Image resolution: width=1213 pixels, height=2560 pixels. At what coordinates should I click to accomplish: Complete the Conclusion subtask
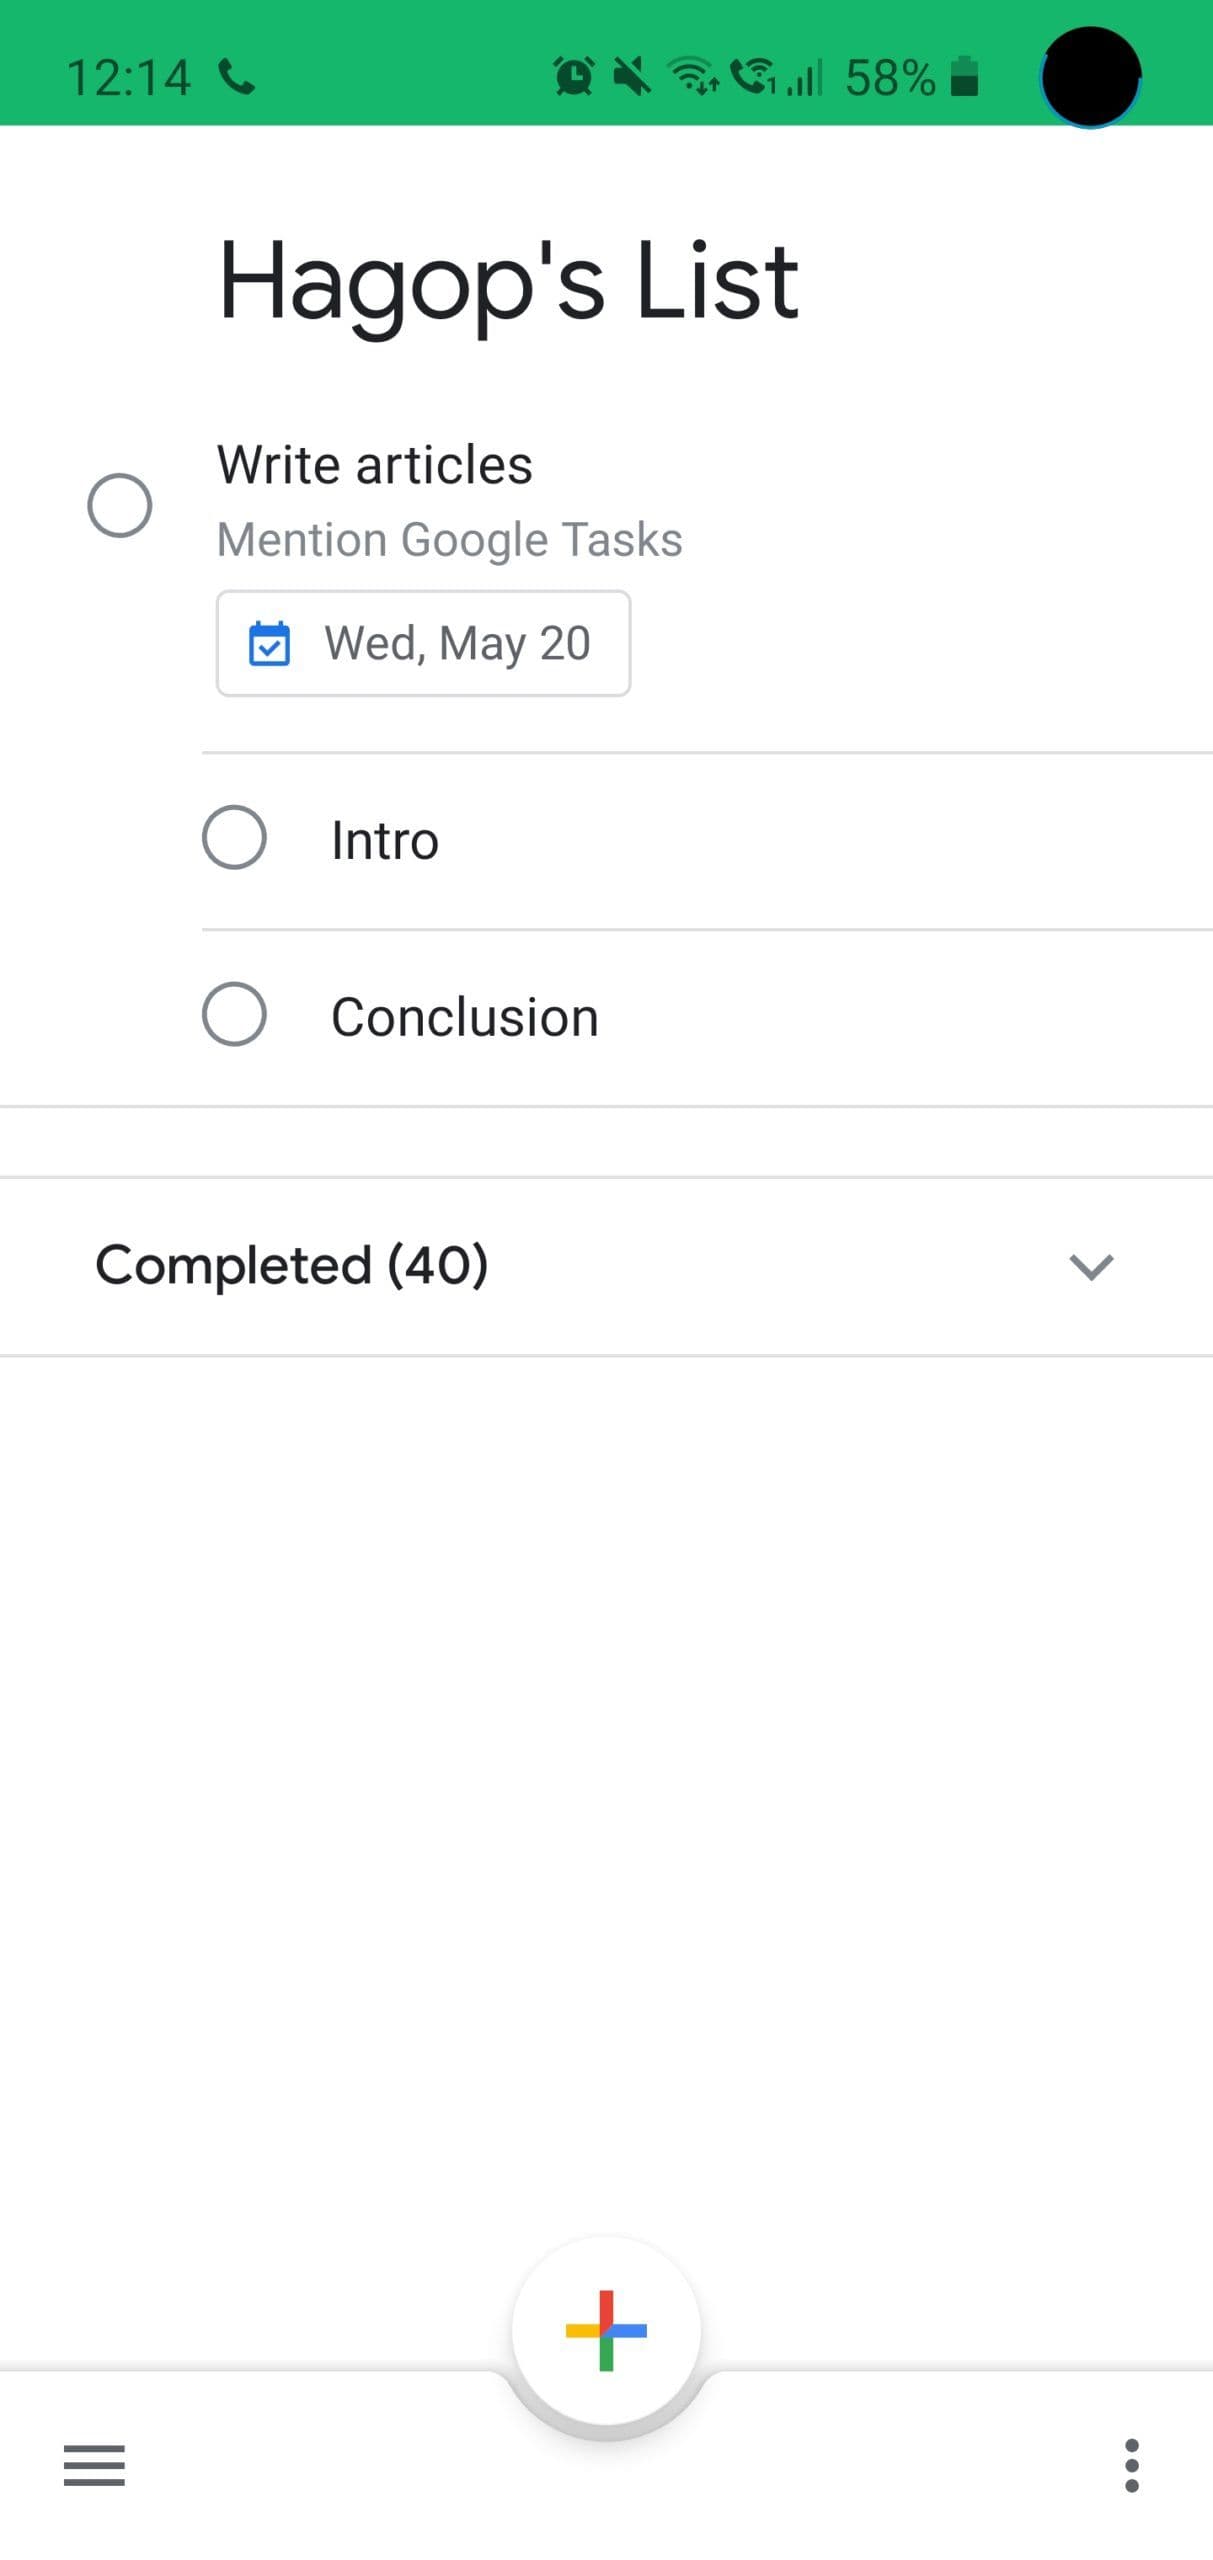[234, 1015]
